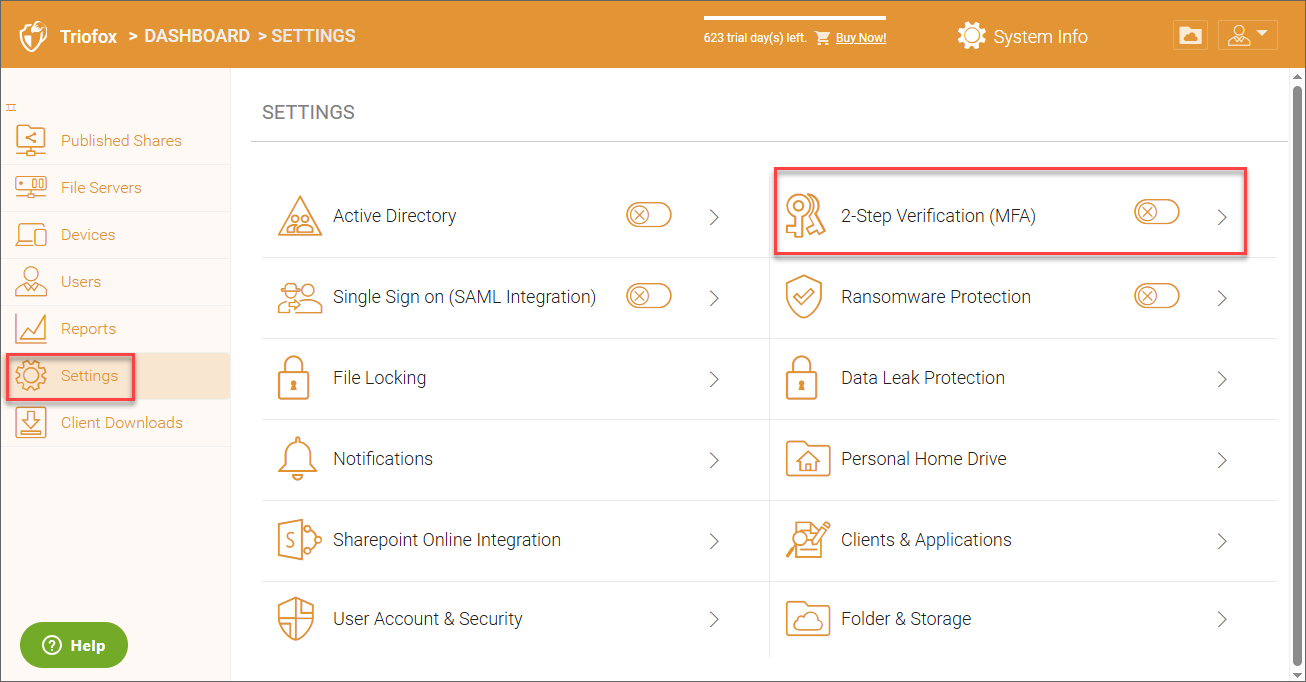
Task: Click the Single Sign on users icon
Action: [x=299, y=297]
